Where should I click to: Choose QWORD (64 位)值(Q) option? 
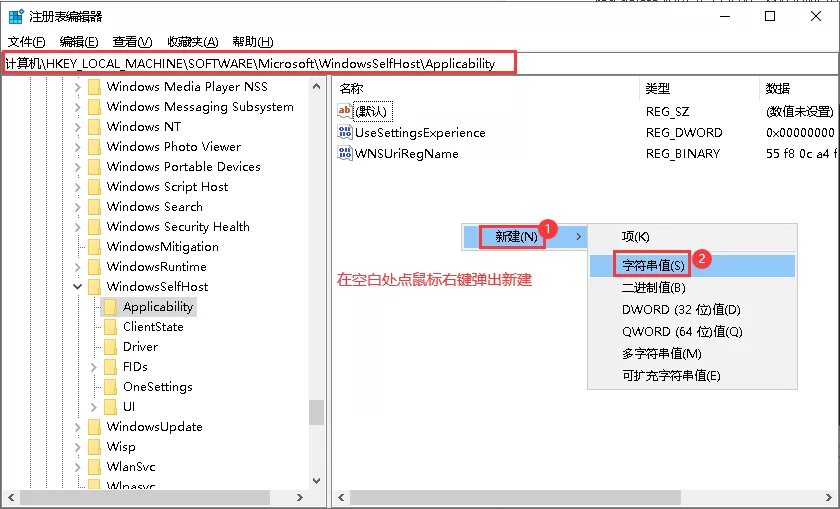[692, 332]
